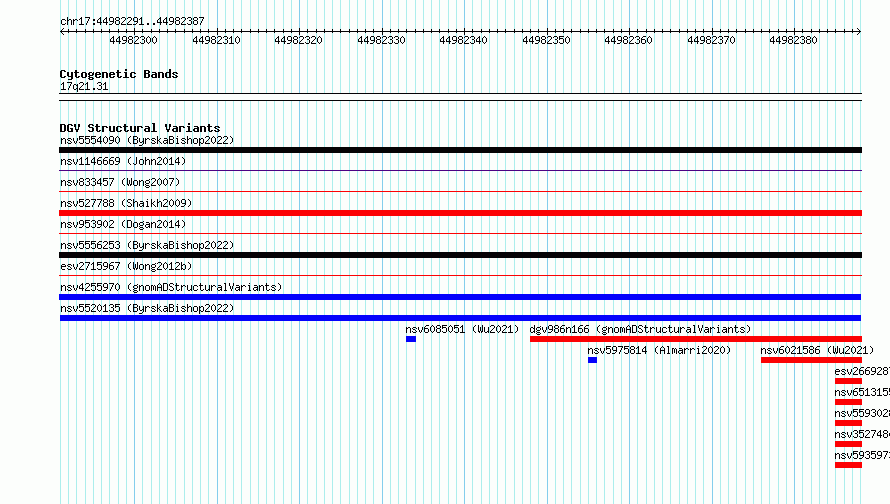Screen dimensions: 890x504
Task: Click the red bar under nsv6021586
Action: tap(811, 360)
